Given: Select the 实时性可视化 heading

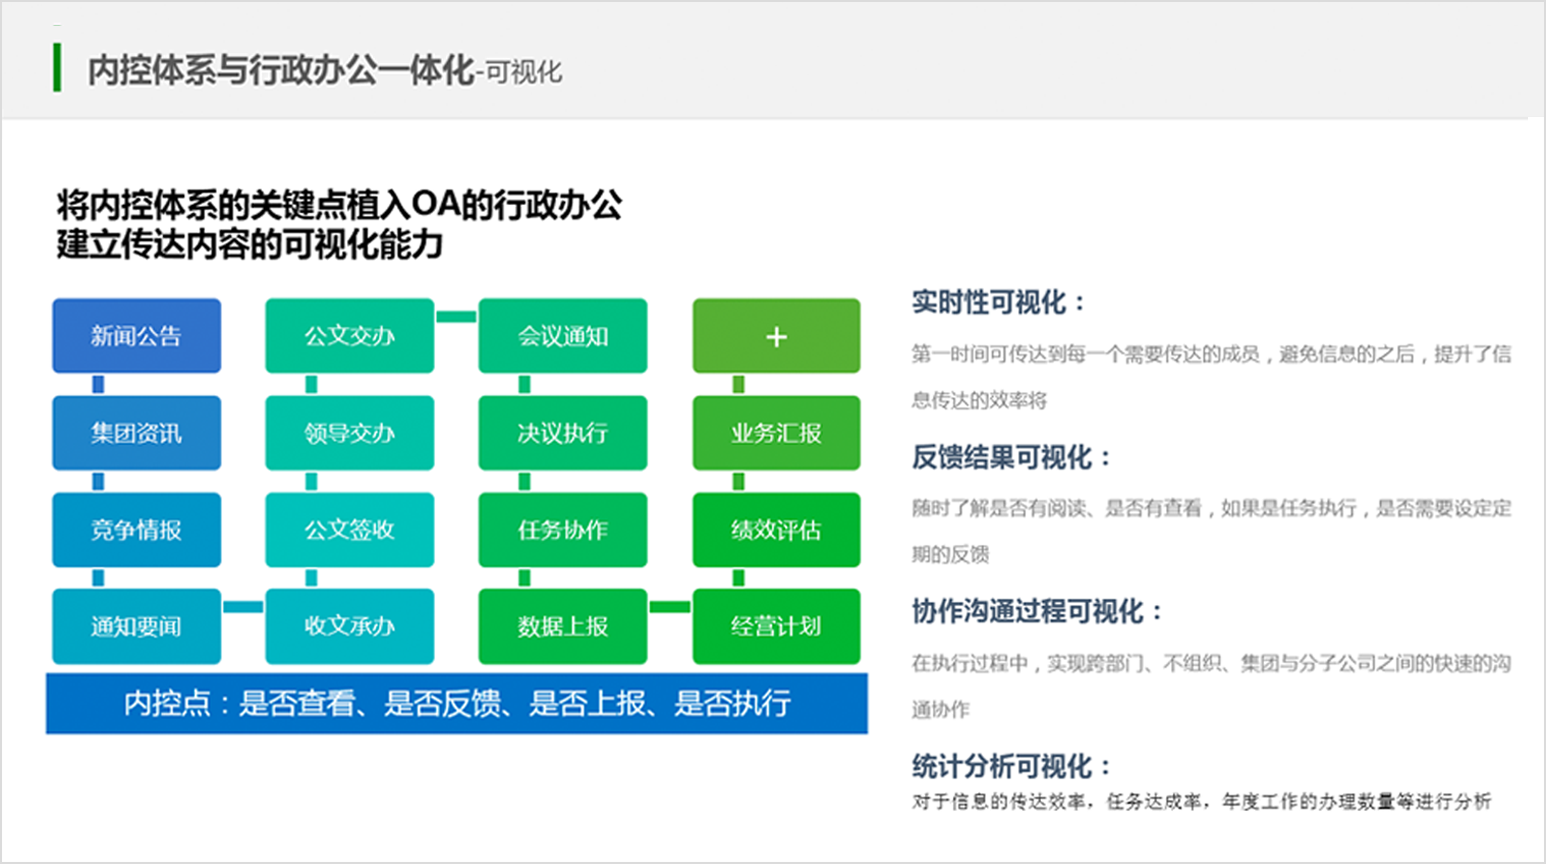Looking at the screenshot, I should (x=997, y=302).
